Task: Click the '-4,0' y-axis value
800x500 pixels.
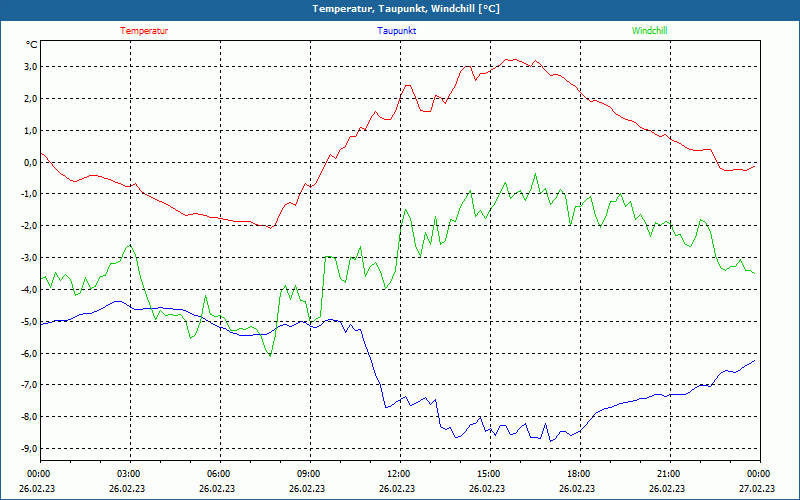Action: pos(29,289)
